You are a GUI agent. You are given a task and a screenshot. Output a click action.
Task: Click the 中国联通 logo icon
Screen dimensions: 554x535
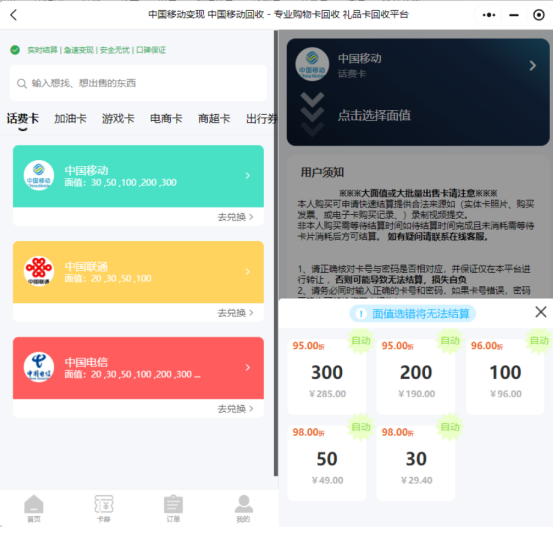(39, 271)
